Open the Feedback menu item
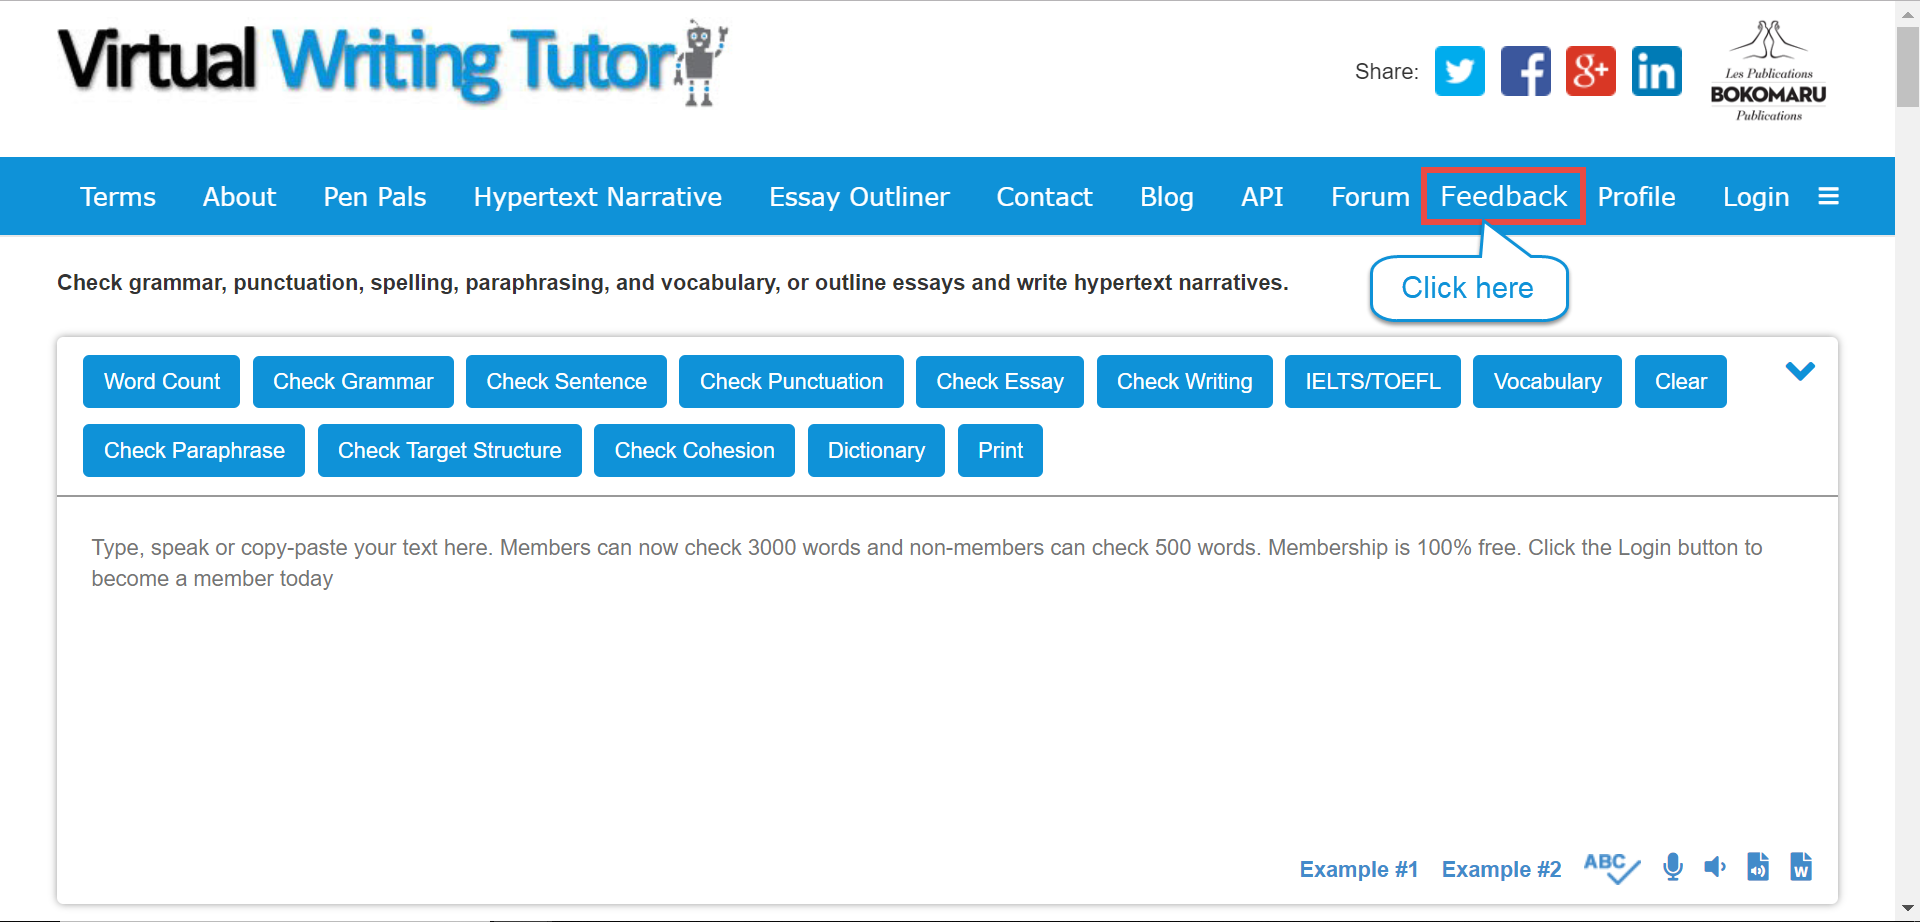 [x=1503, y=196]
